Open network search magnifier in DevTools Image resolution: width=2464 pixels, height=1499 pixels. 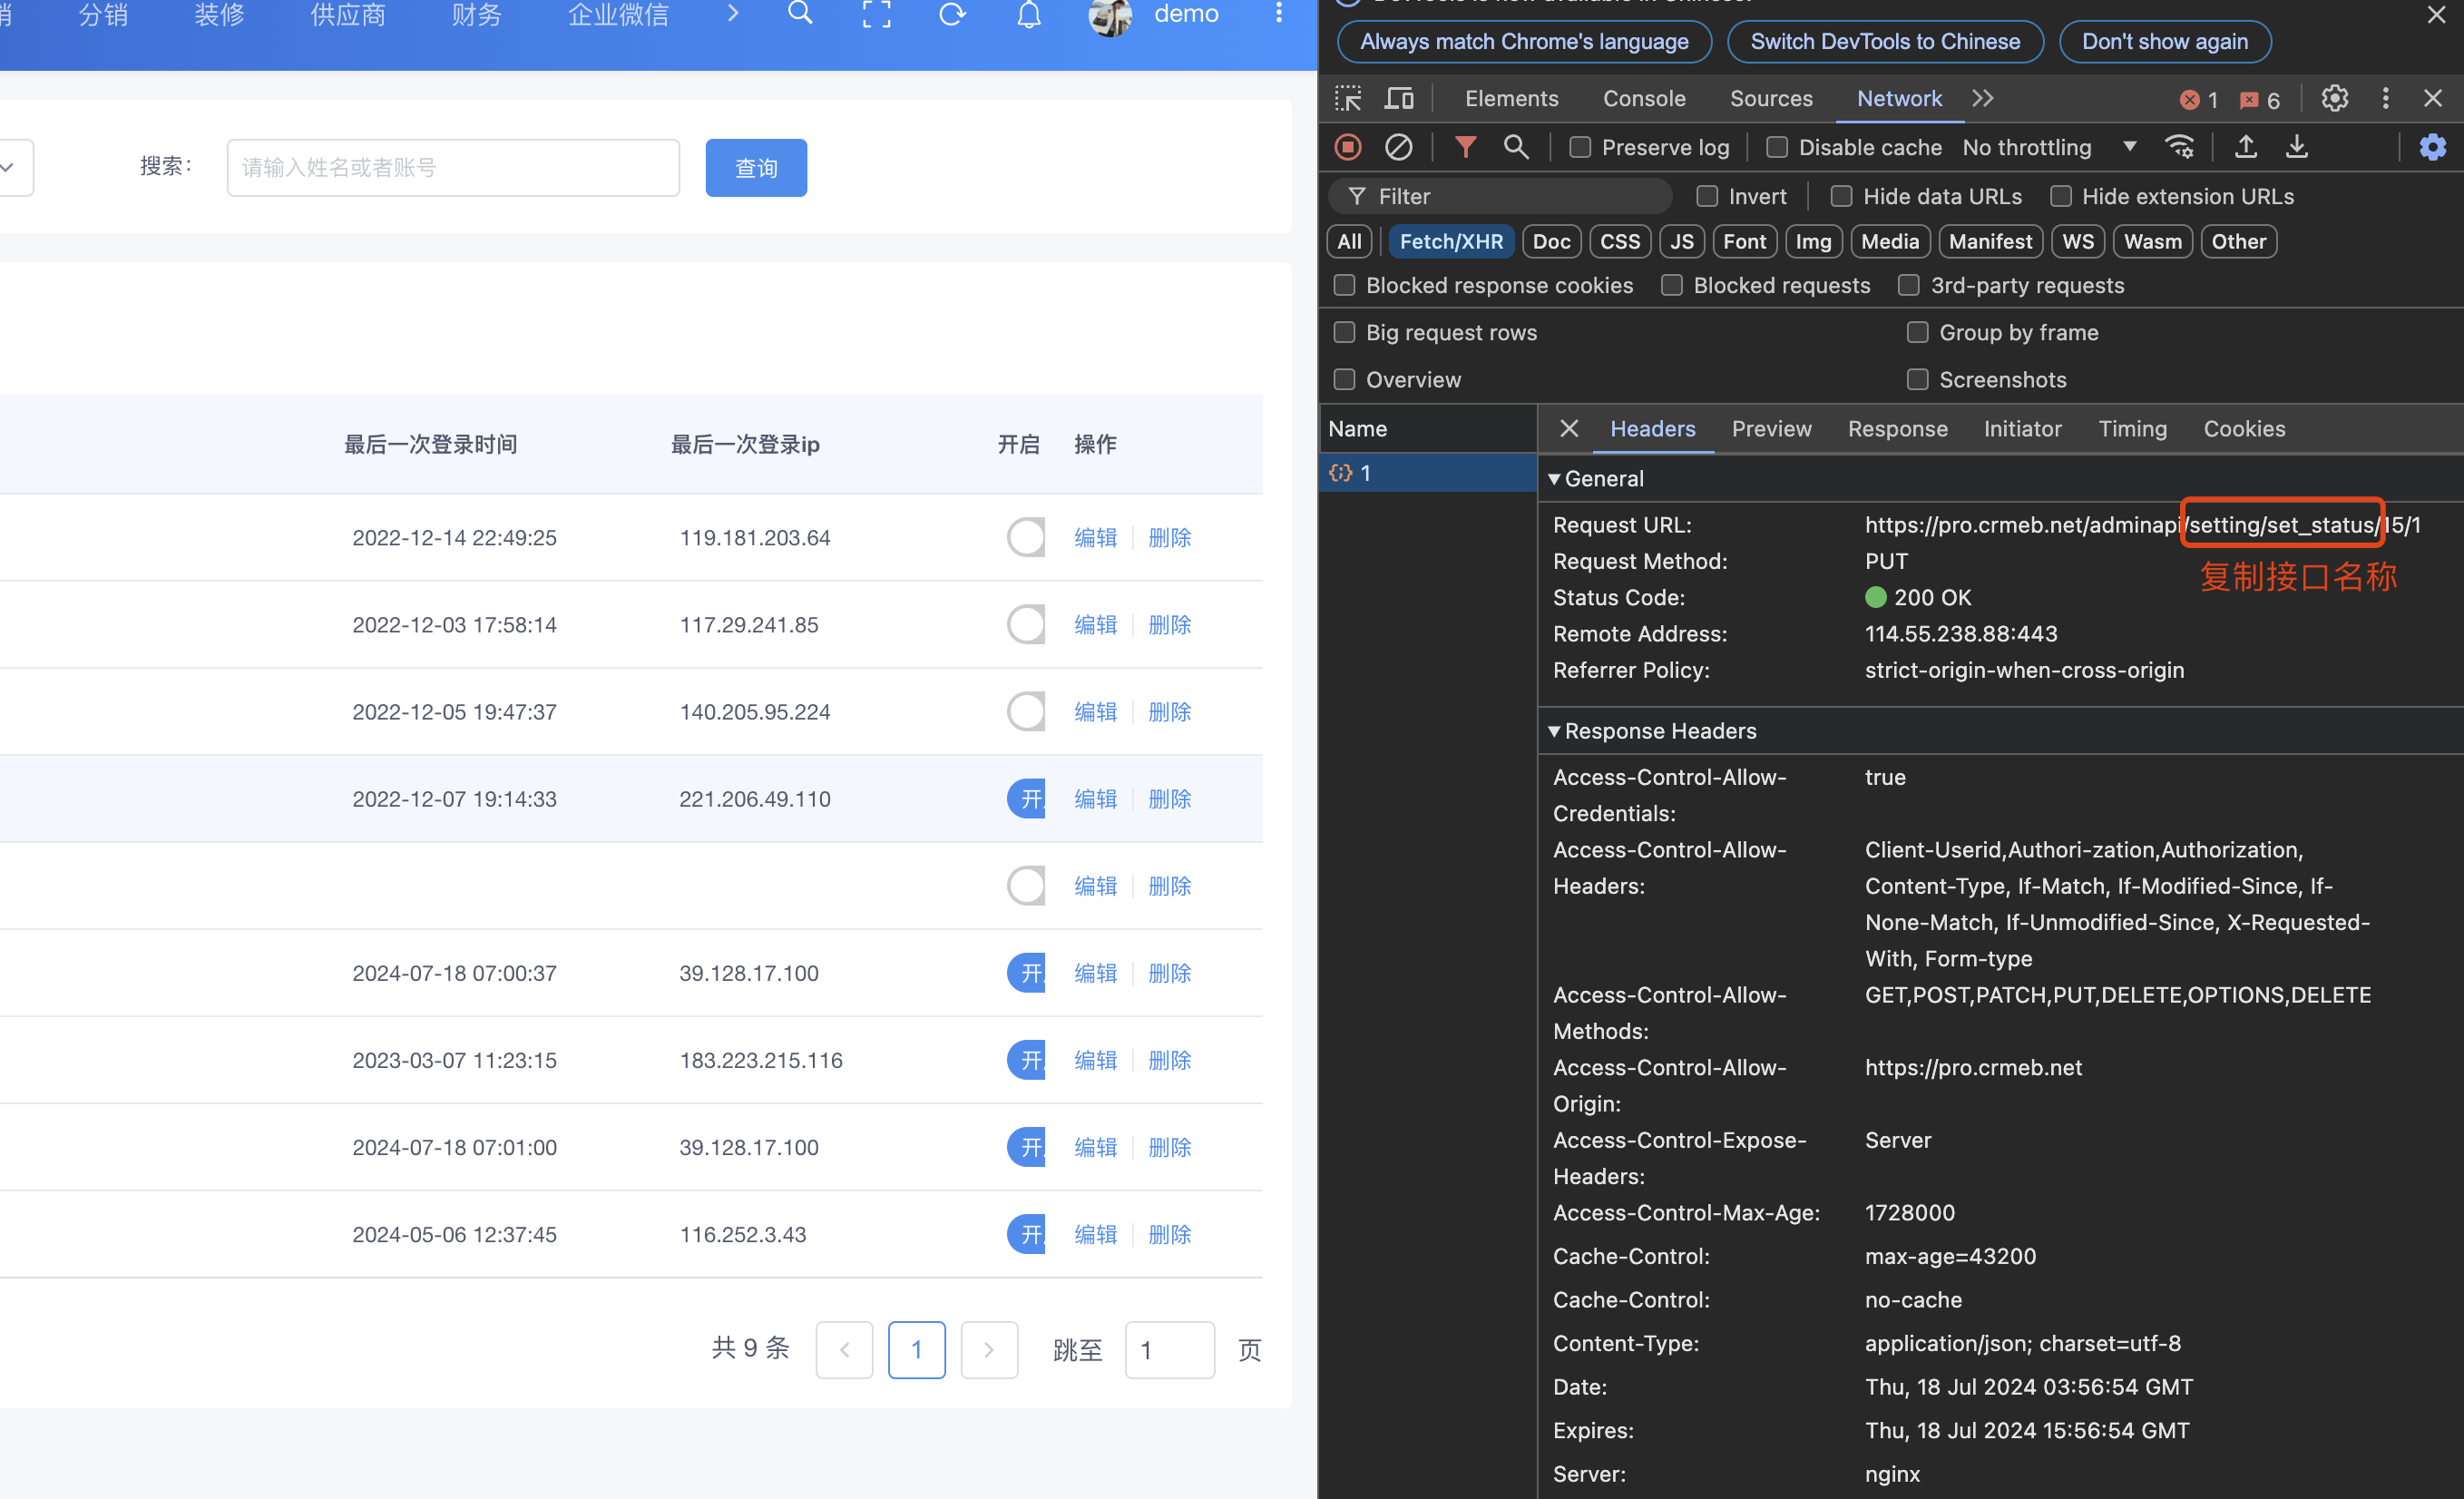[x=1516, y=148]
